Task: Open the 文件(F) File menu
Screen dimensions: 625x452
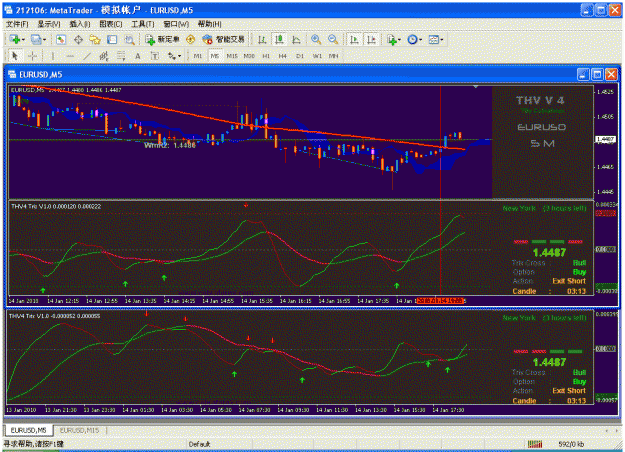Action: point(17,24)
